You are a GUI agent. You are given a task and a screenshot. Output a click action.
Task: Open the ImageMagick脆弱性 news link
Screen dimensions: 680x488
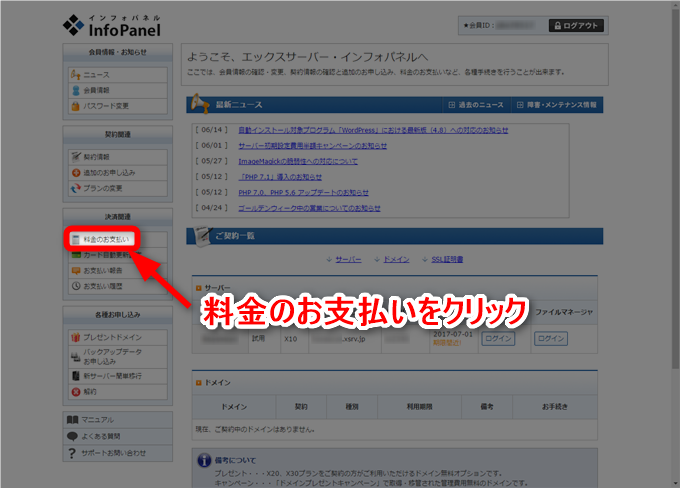[x=298, y=161]
